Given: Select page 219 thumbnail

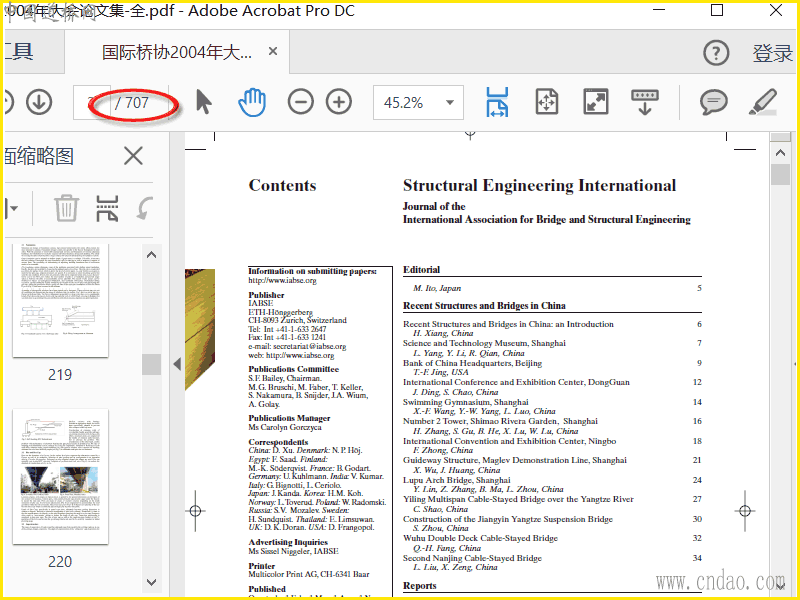Looking at the screenshot, I should [x=60, y=300].
